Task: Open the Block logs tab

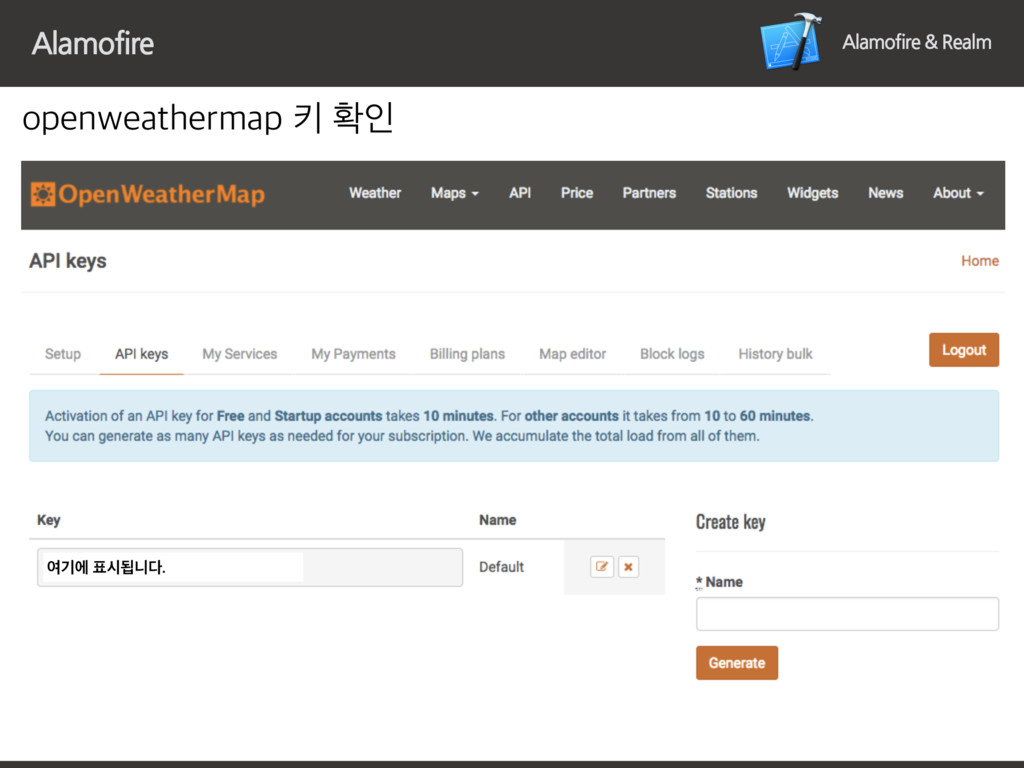Action: [672, 354]
